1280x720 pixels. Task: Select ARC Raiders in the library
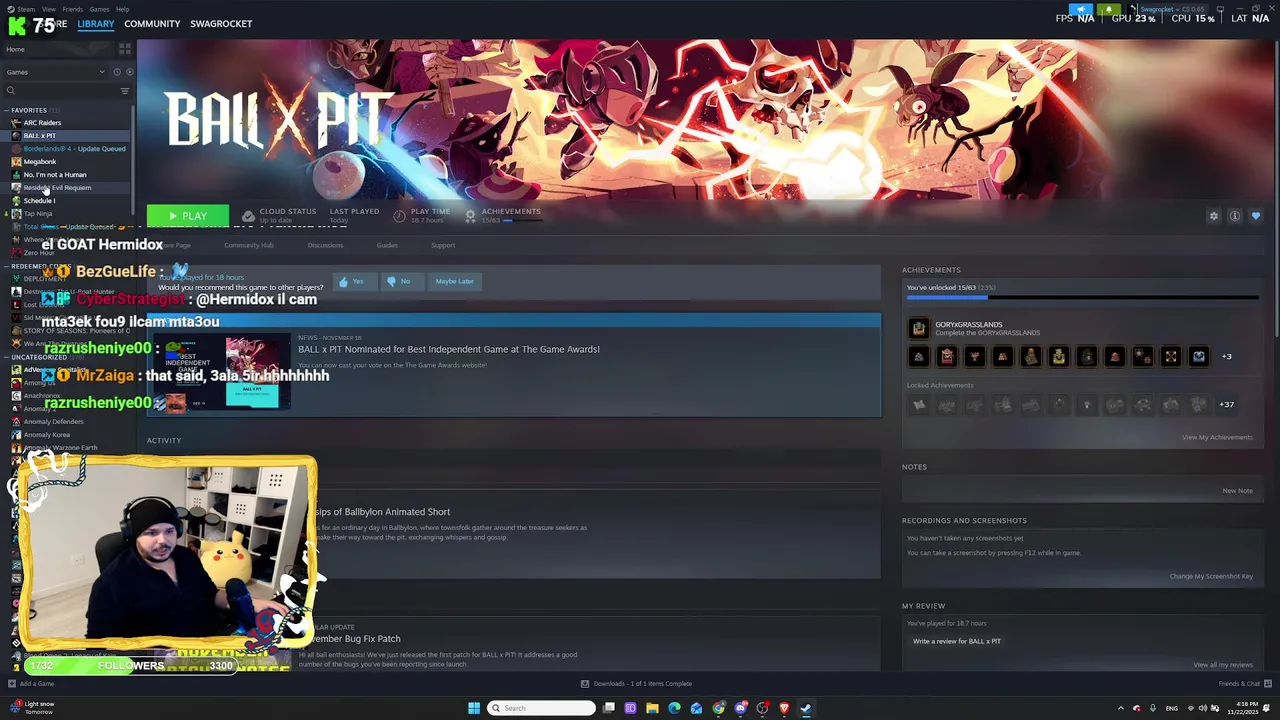[42, 123]
